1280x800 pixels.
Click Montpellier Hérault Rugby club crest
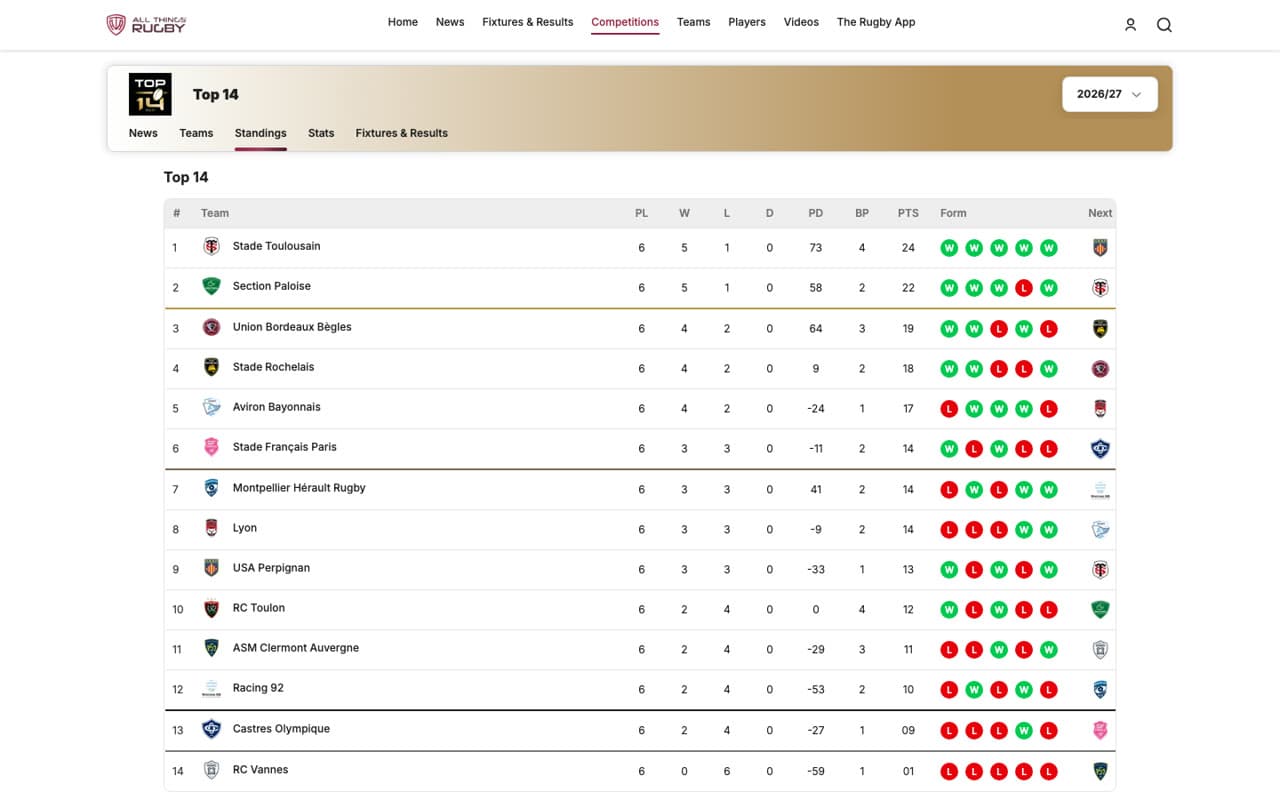[211, 489]
